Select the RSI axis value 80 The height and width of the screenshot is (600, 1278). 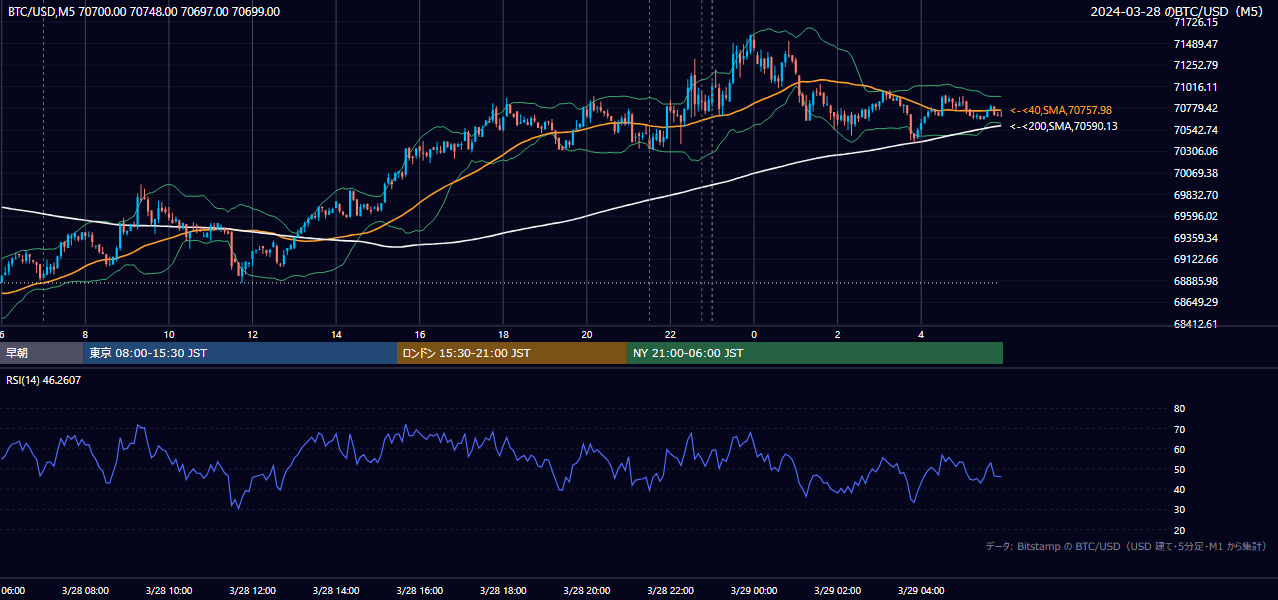[1179, 409]
